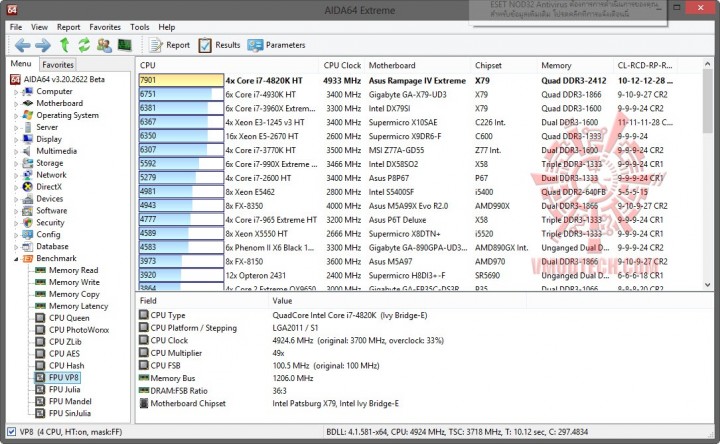
Task: Switch to the Favorites tab
Action: pyautogui.click(x=58, y=65)
